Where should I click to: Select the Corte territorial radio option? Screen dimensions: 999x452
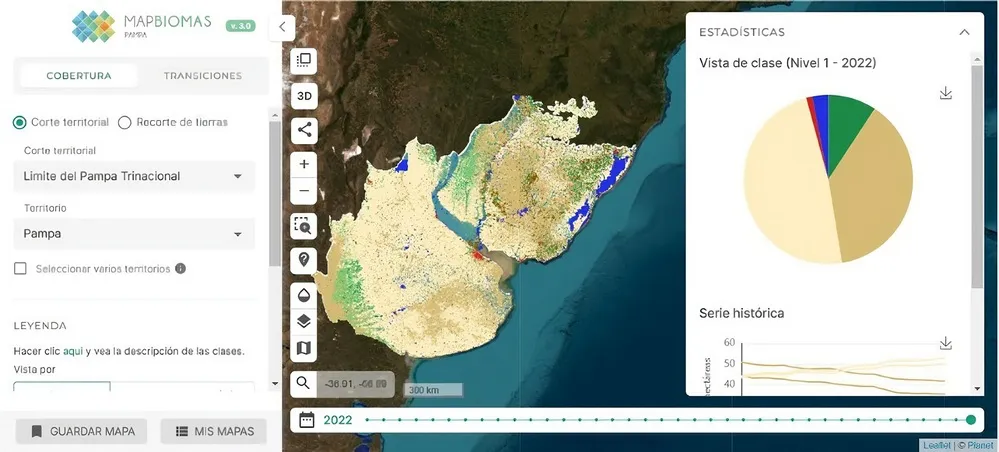(x=19, y=122)
